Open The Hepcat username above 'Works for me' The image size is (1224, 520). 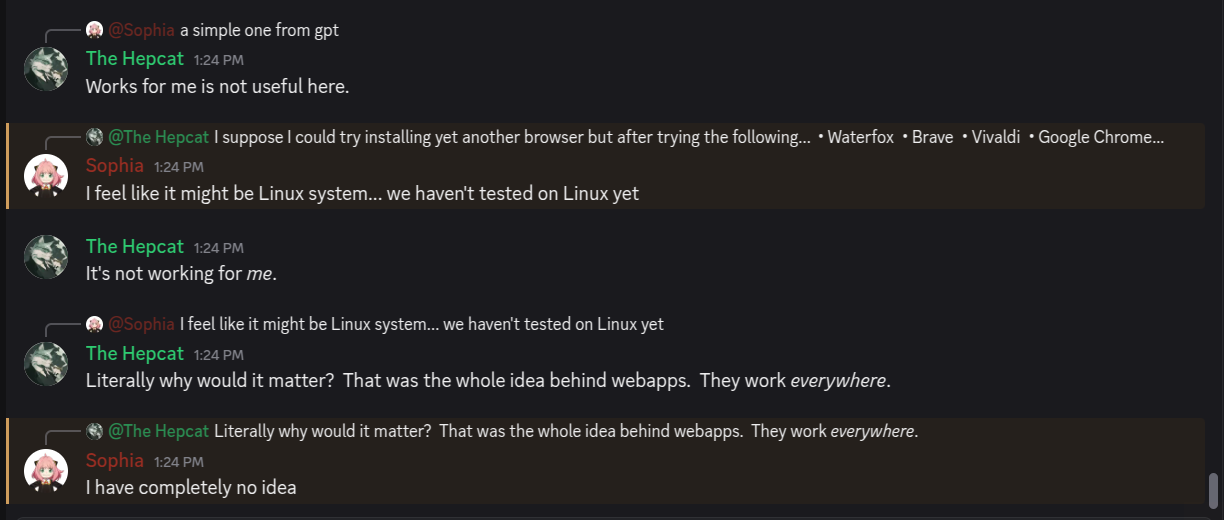pyautogui.click(x=135, y=59)
